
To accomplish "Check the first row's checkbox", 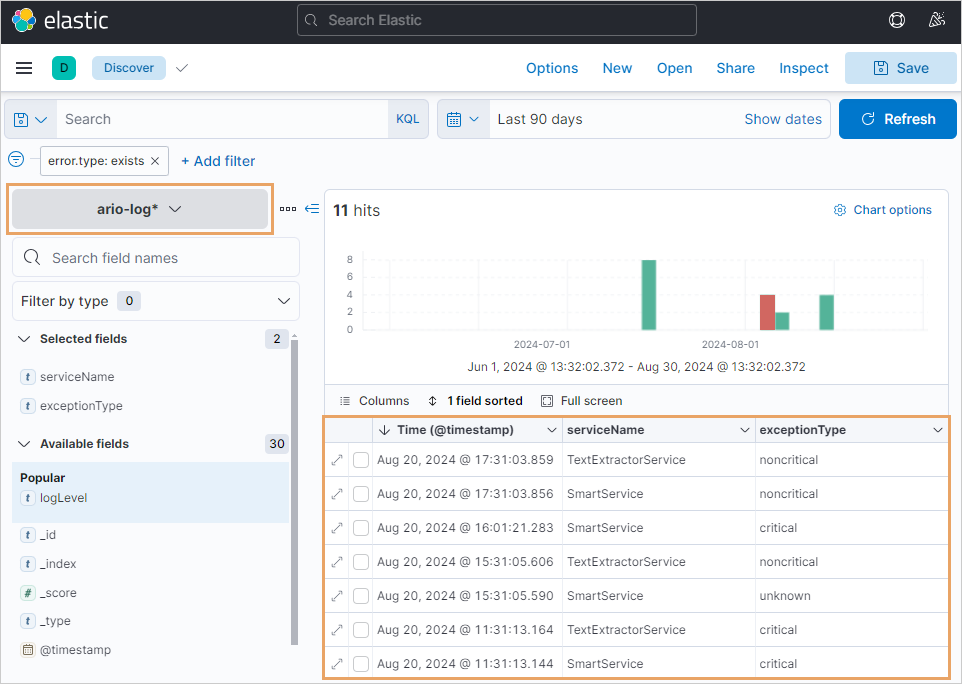I will (361, 460).
